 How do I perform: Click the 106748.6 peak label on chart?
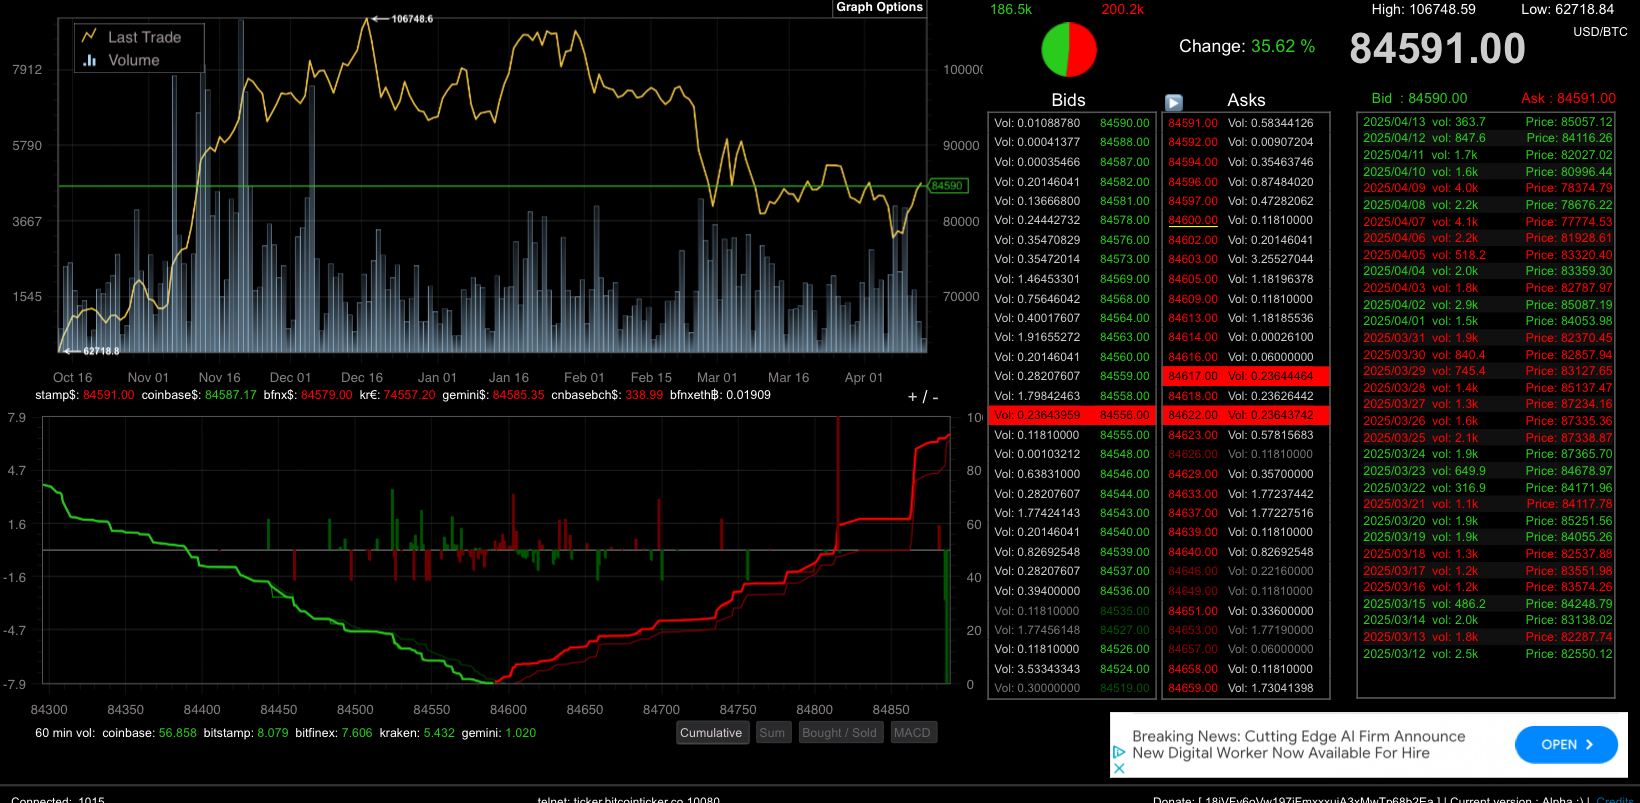coord(412,19)
